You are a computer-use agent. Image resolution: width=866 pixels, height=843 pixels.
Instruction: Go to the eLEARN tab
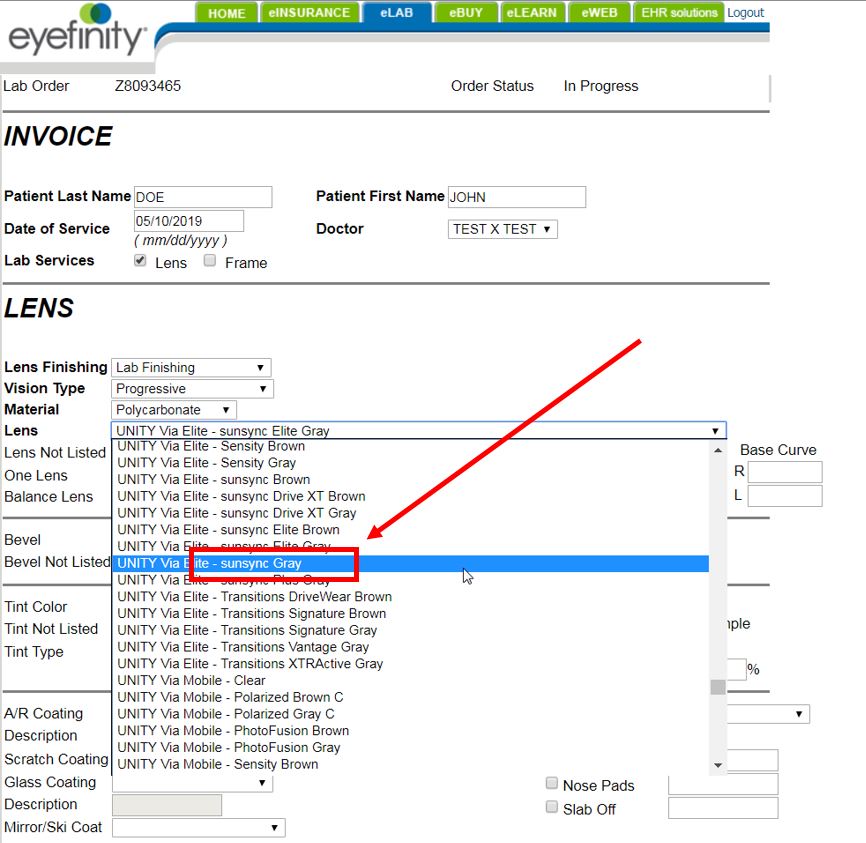[x=532, y=13]
